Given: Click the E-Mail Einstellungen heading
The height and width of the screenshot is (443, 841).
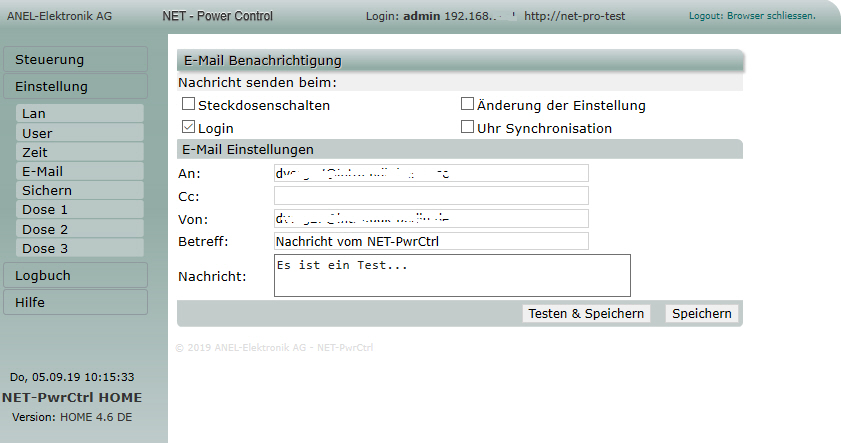Looking at the screenshot, I should click(248, 150).
